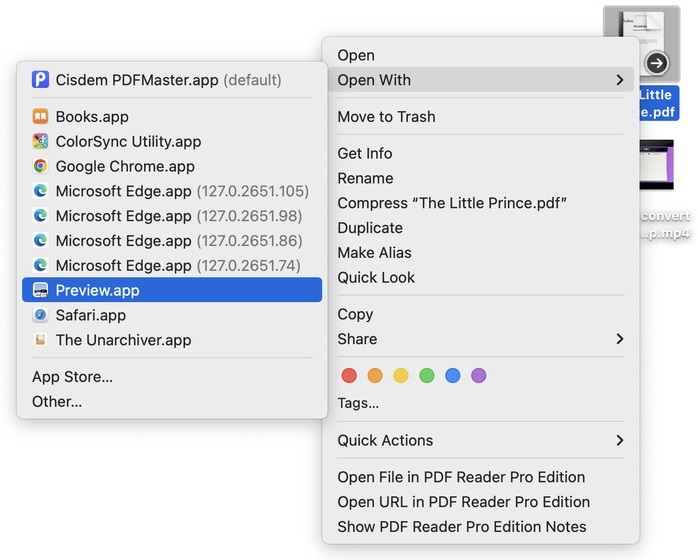This screenshot has width=698, height=560.
Task: Choose Open URL in PDF Reader Pro Edition
Action: coord(481,502)
